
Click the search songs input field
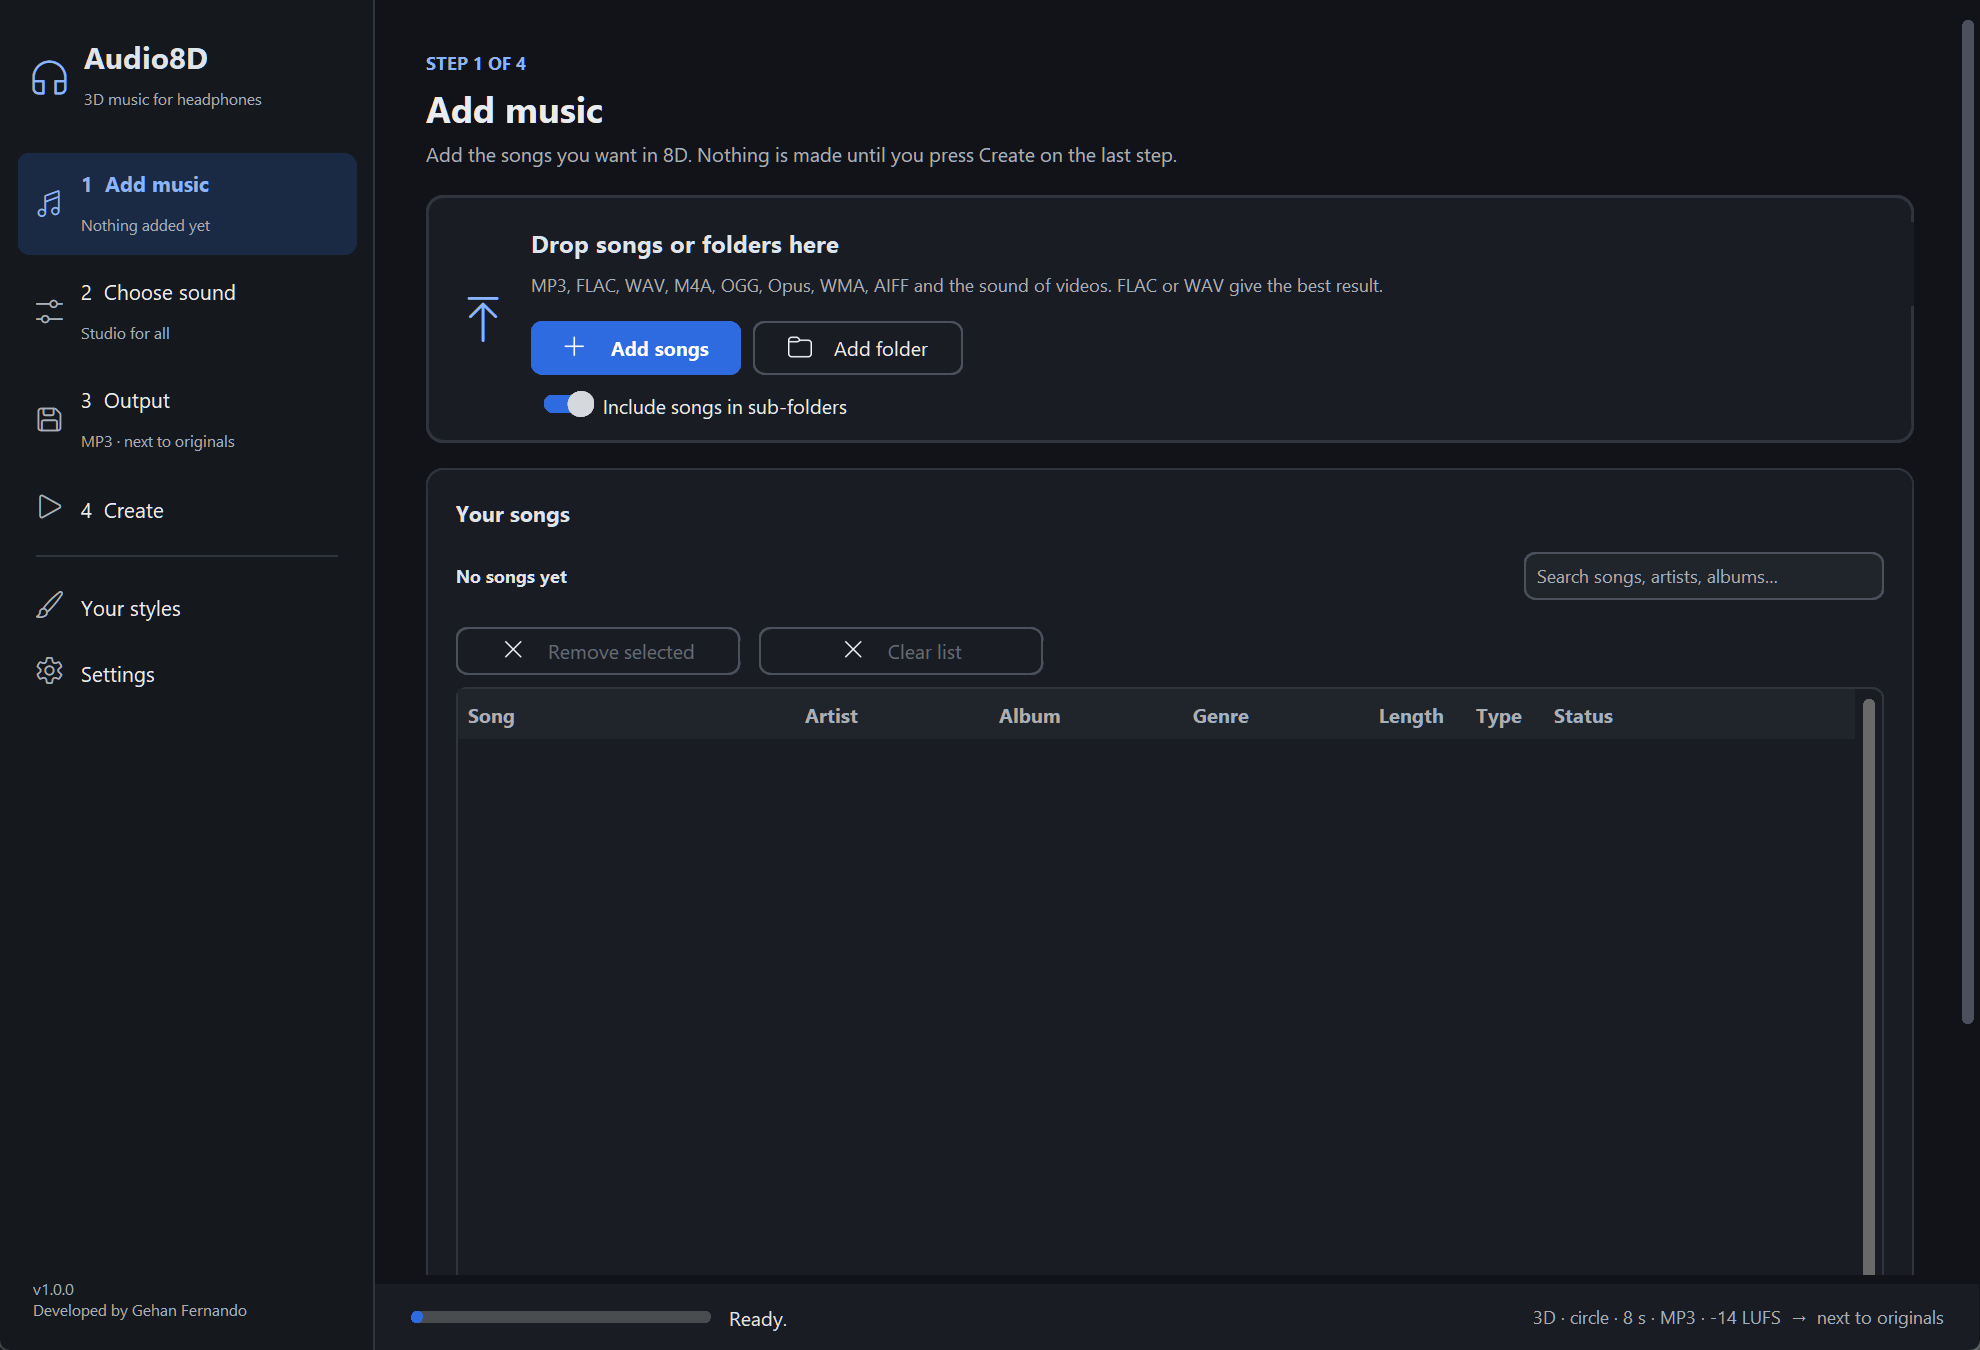coord(1703,576)
